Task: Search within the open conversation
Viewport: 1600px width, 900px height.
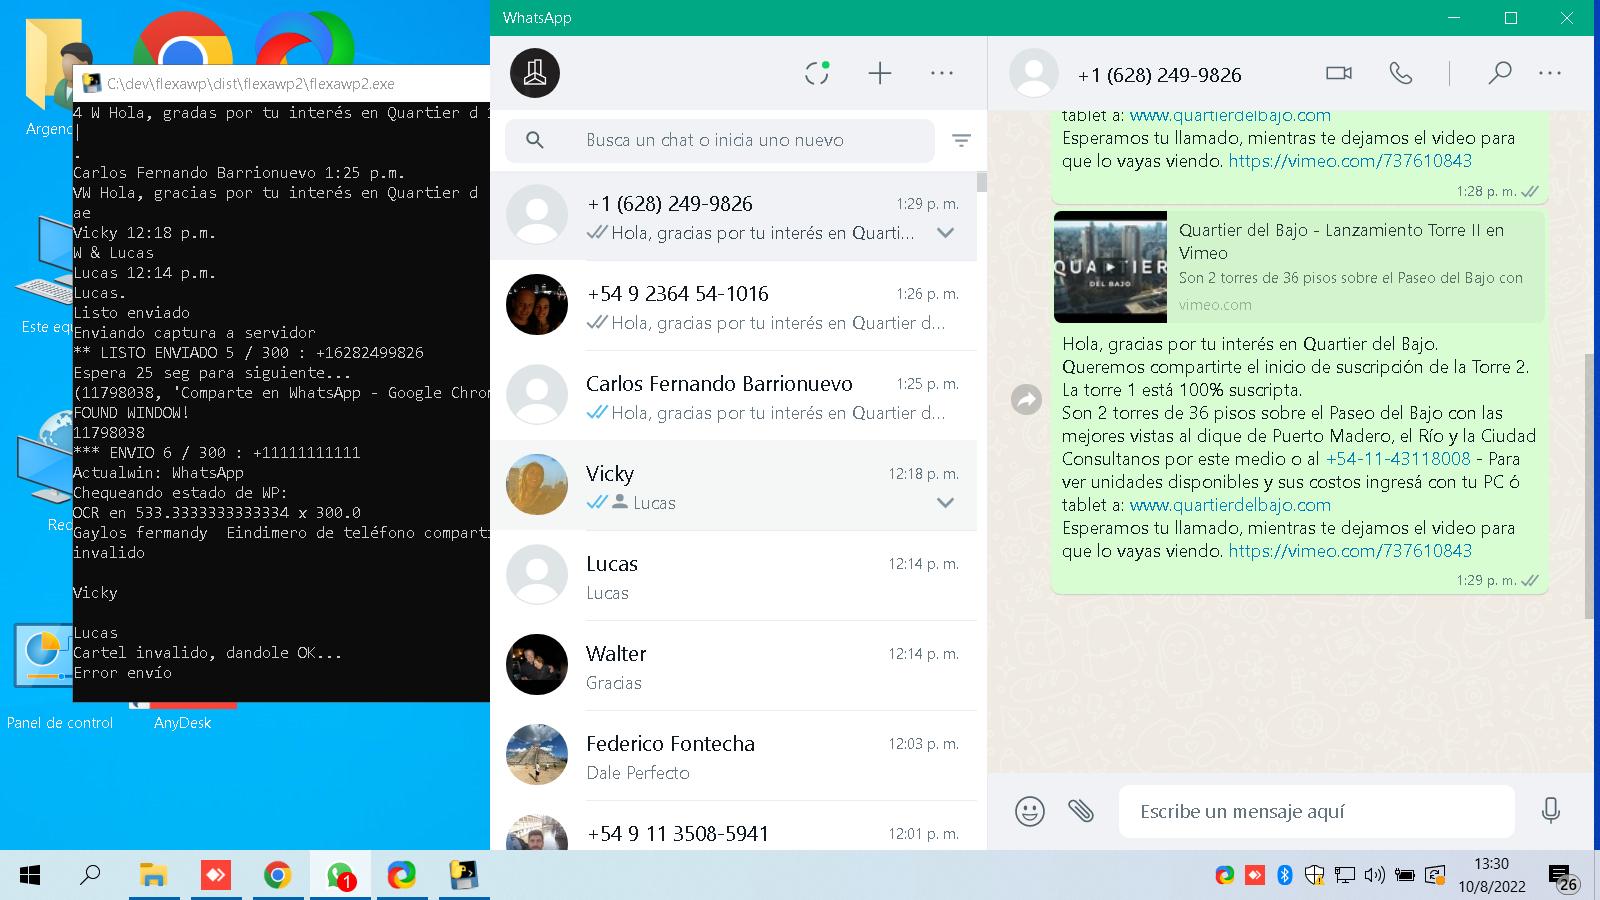Action: click(x=1499, y=73)
